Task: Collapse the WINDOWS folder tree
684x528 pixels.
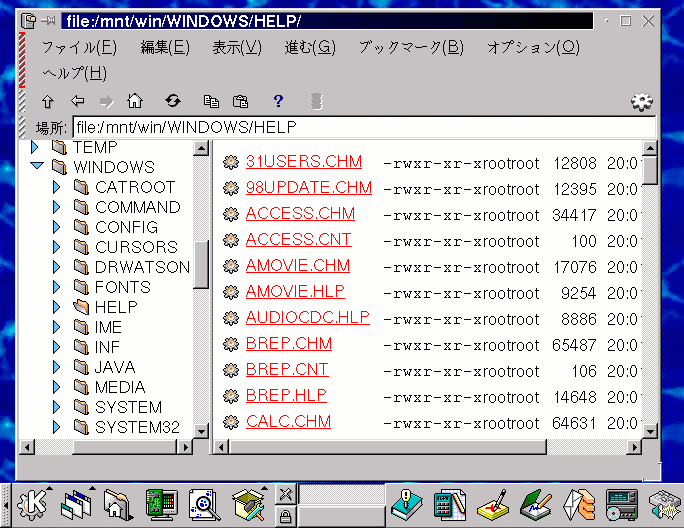Action: [x=37, y=166]
